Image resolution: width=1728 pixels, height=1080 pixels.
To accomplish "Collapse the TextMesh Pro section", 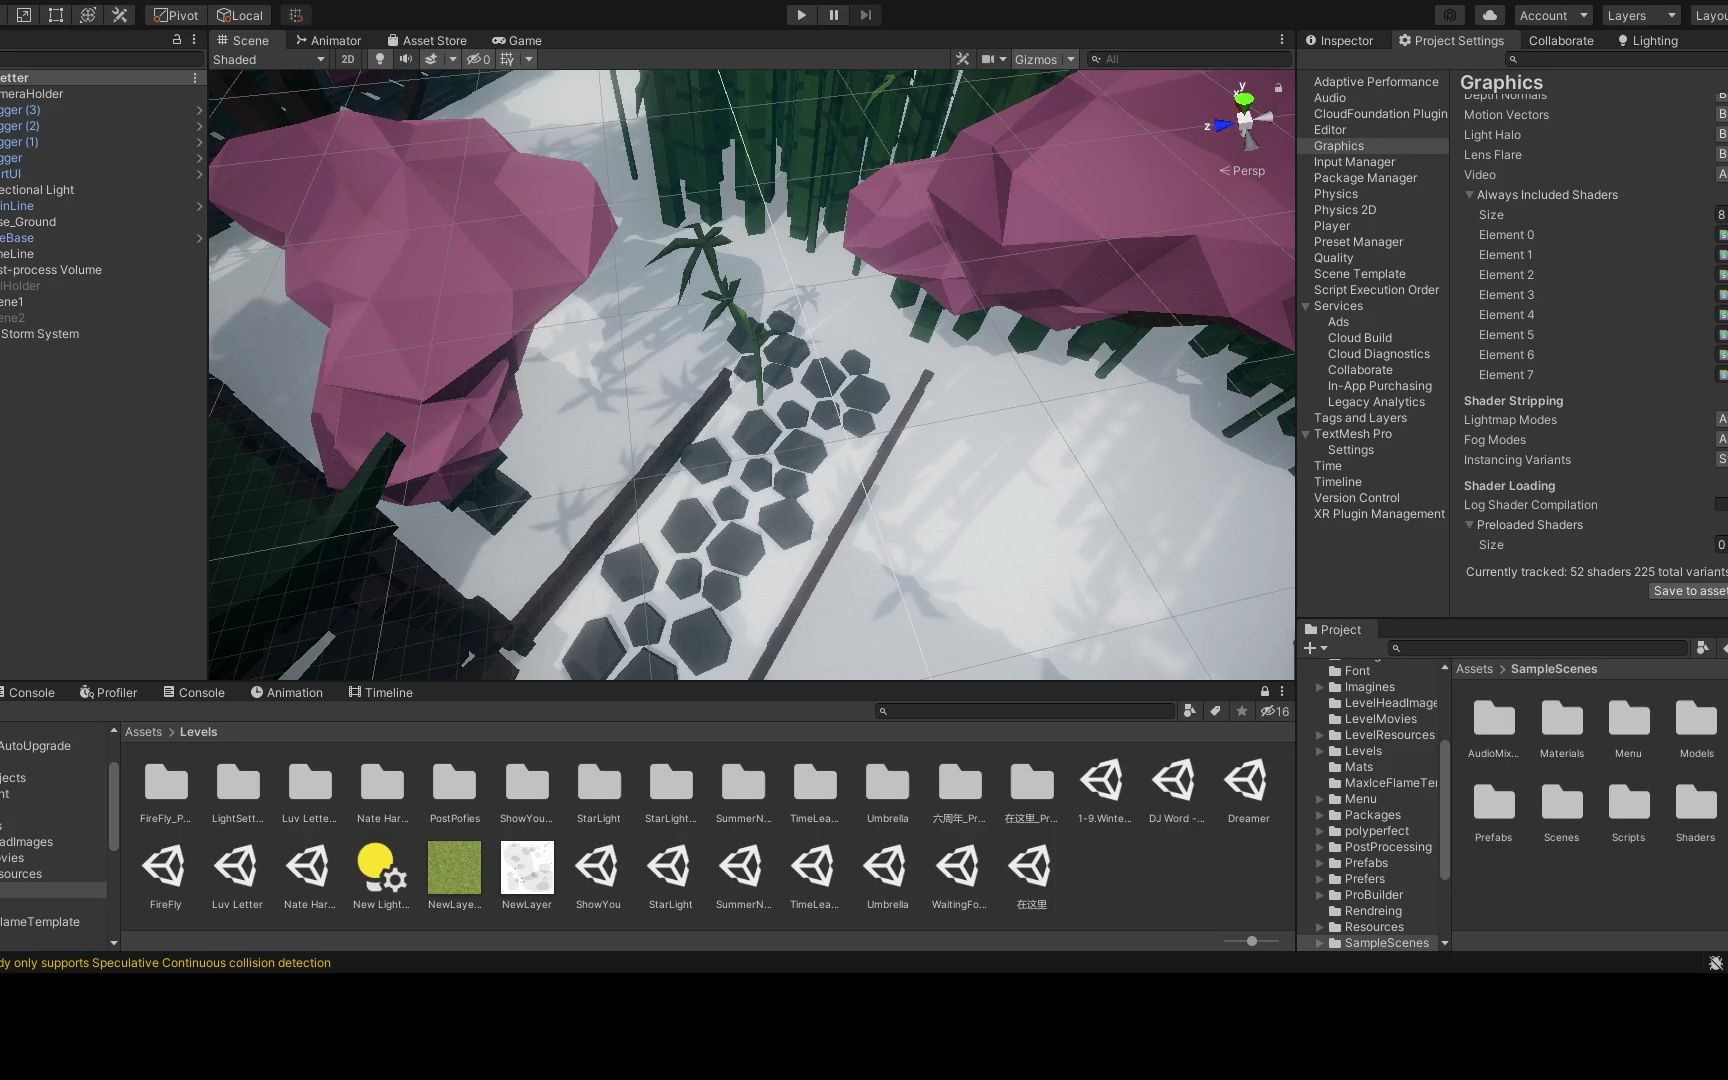I will point(1306,434).
